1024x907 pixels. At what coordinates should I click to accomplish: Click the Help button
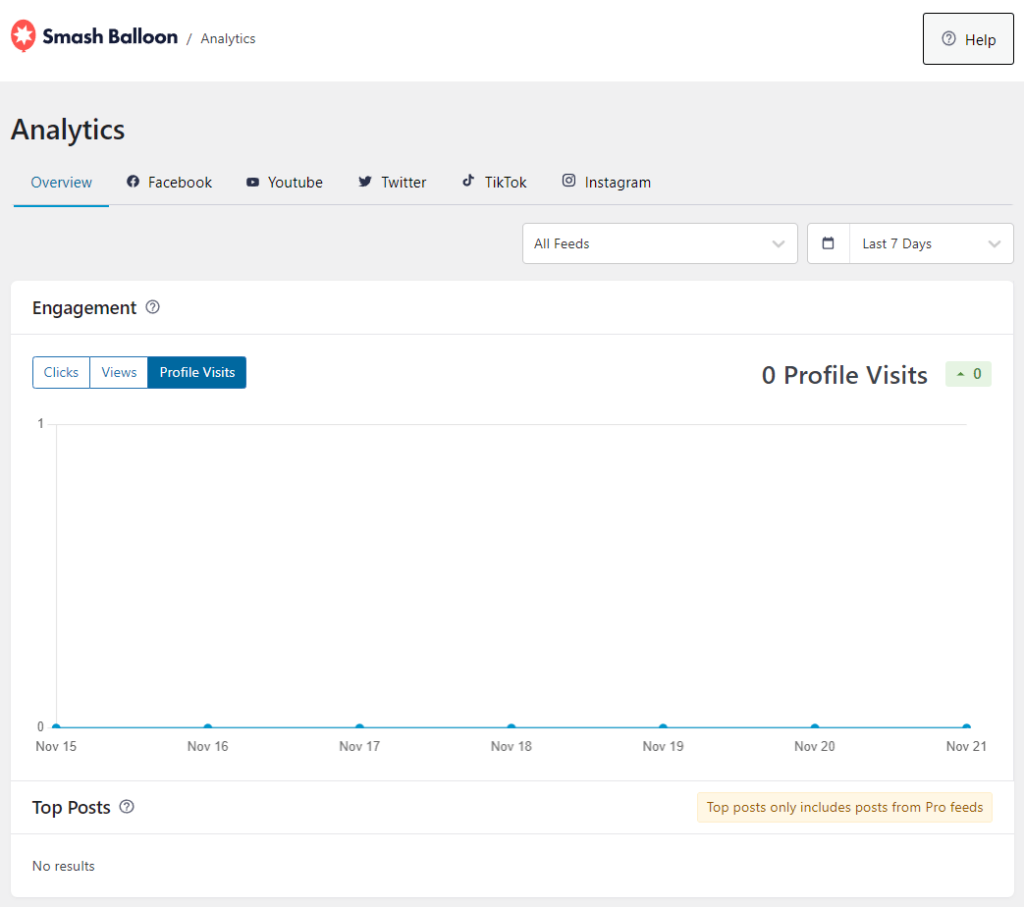968,40
